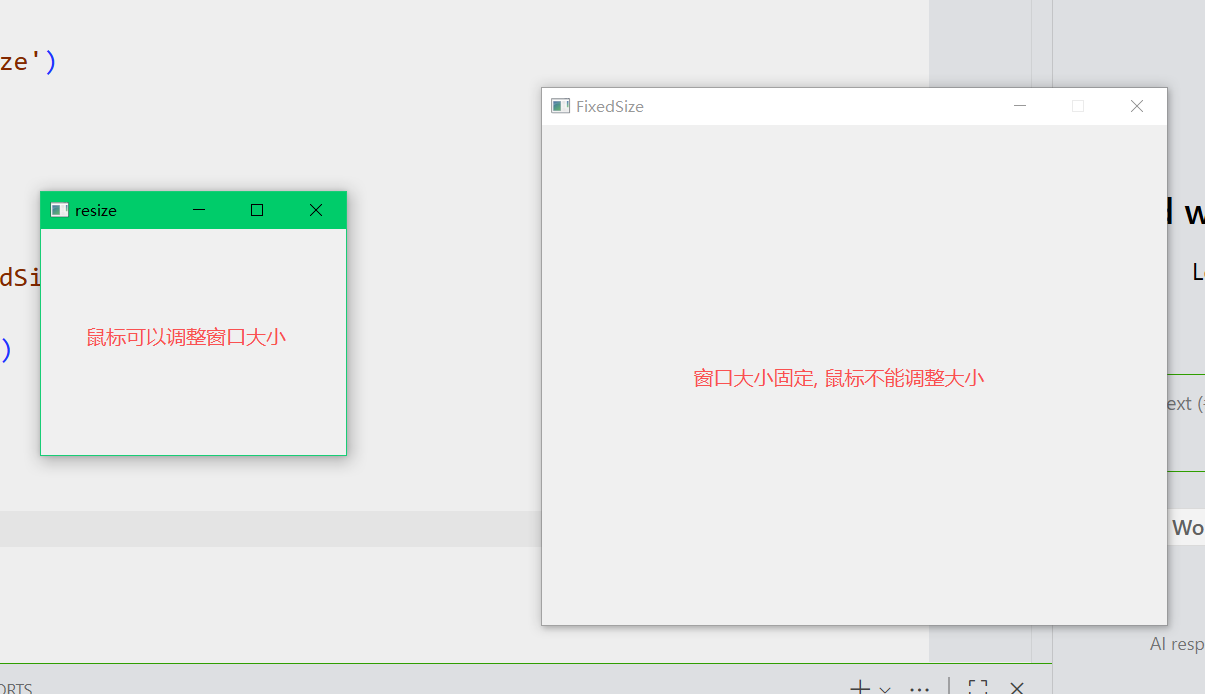Minimize the resize window
This screenshot has width=1205, height=694.
click(199, 210)
